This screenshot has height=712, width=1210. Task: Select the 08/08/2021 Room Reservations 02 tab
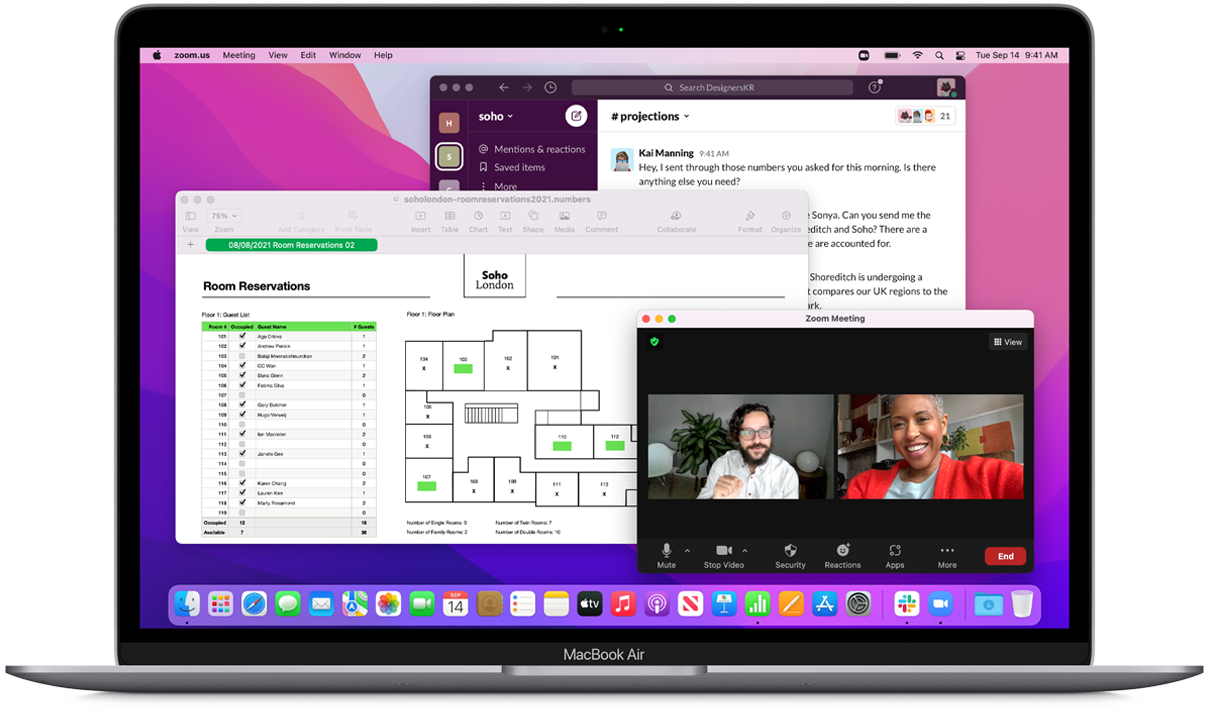pos(291,244)
